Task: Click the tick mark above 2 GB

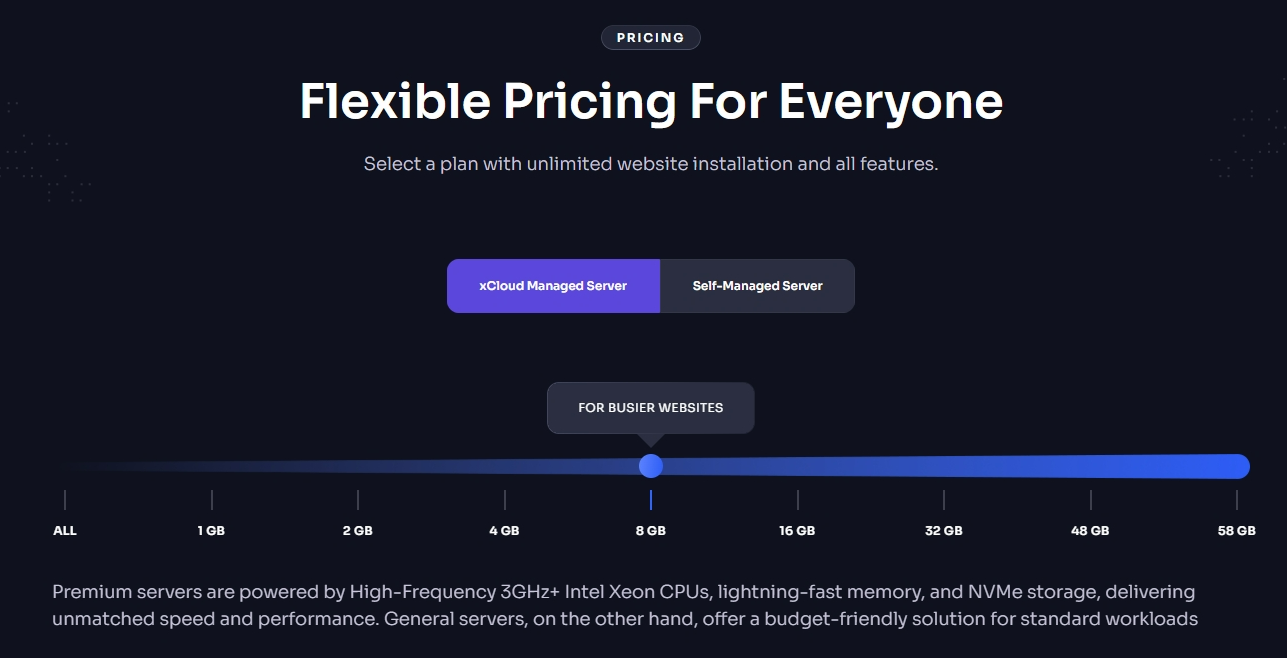Action: coord(358,500)
